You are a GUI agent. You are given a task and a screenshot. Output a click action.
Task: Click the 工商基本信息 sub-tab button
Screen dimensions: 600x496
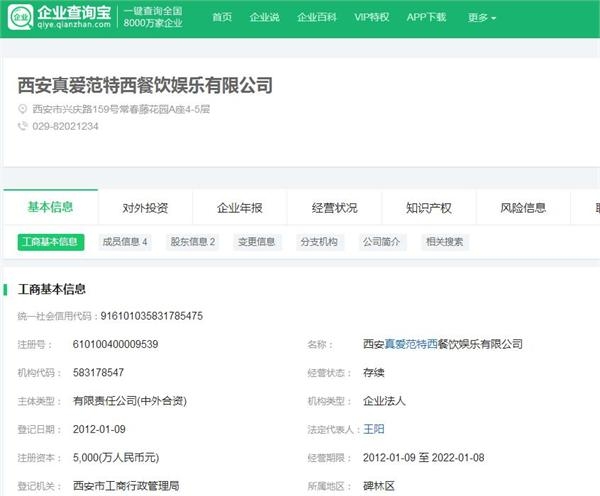pos(51,242)
